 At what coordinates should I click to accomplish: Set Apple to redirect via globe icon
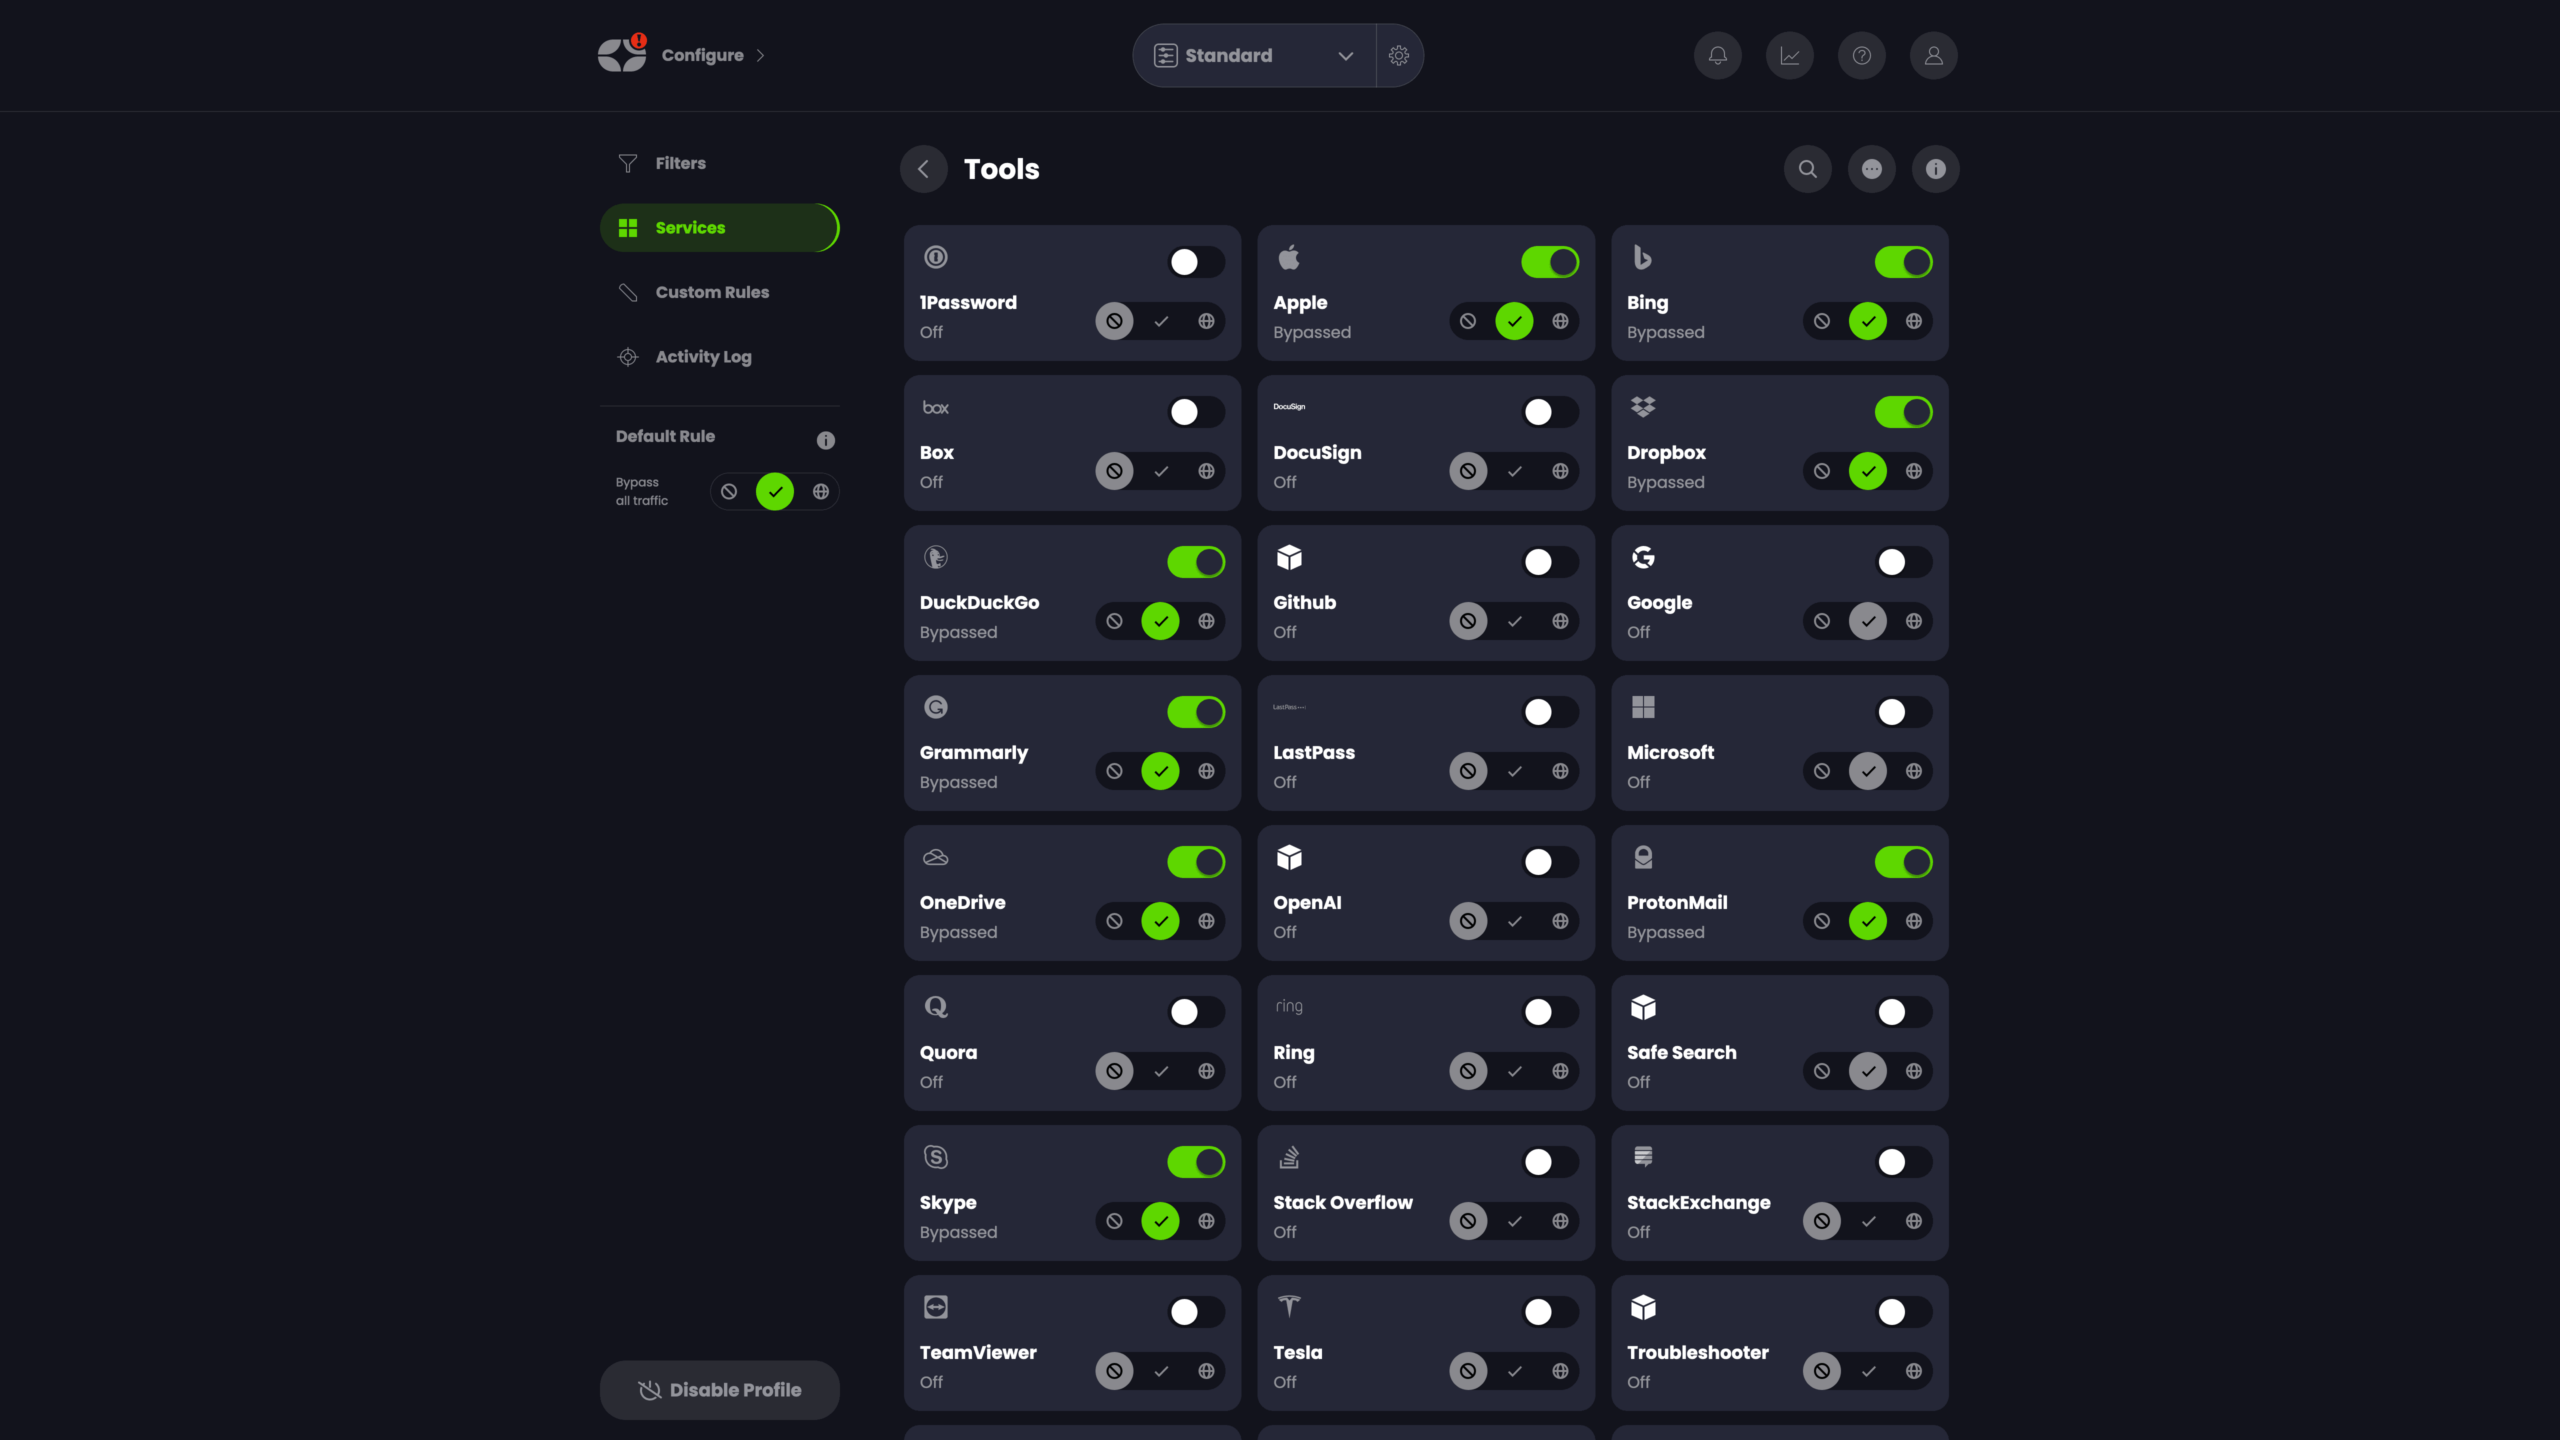(x=1560, y=321)
